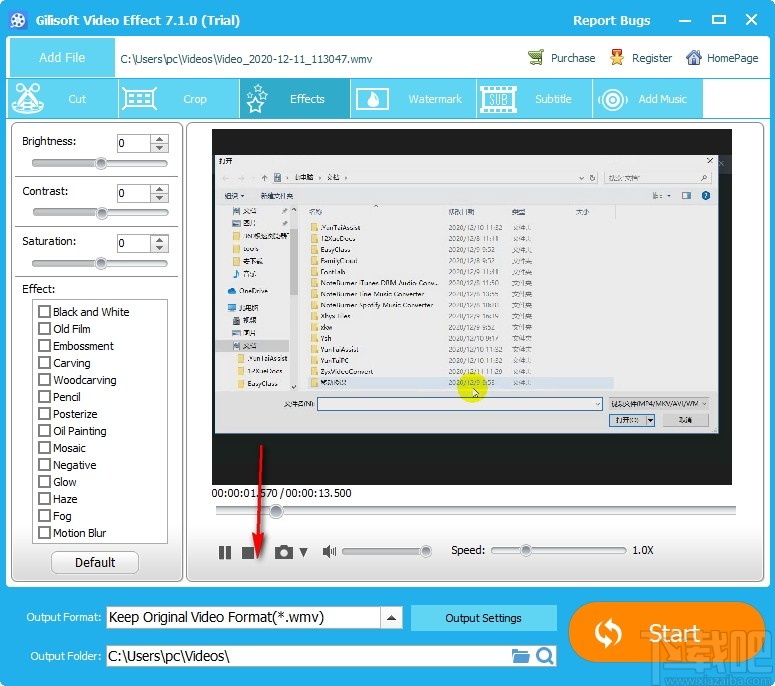Click the Add File button
This screenshot has height=686, width=775.
pyautogui.click(x=62, y=58)
